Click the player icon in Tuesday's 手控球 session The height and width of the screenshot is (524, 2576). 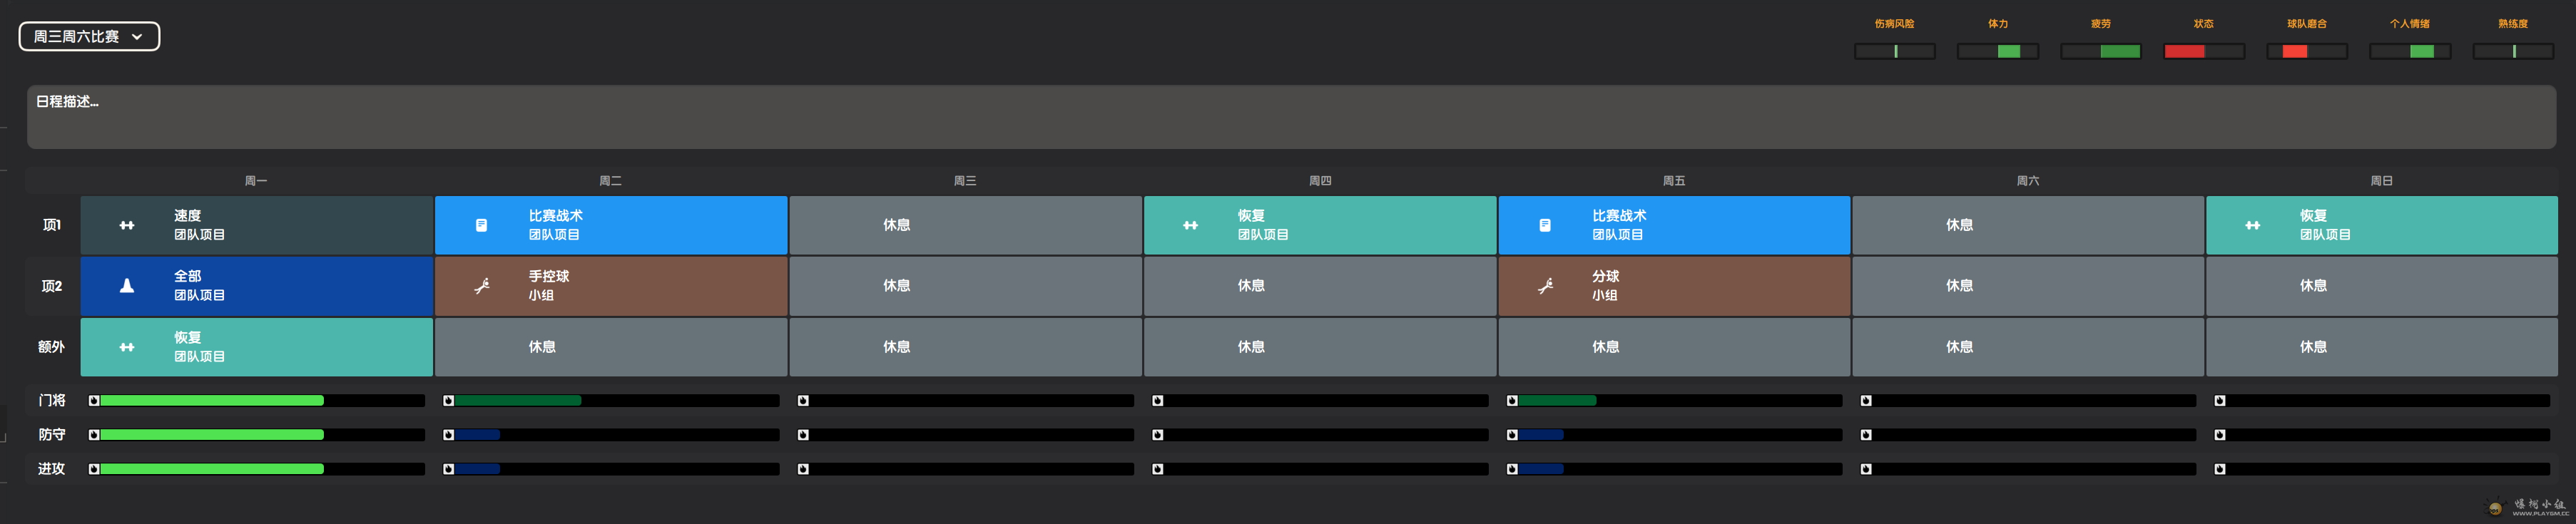(481, 286)
